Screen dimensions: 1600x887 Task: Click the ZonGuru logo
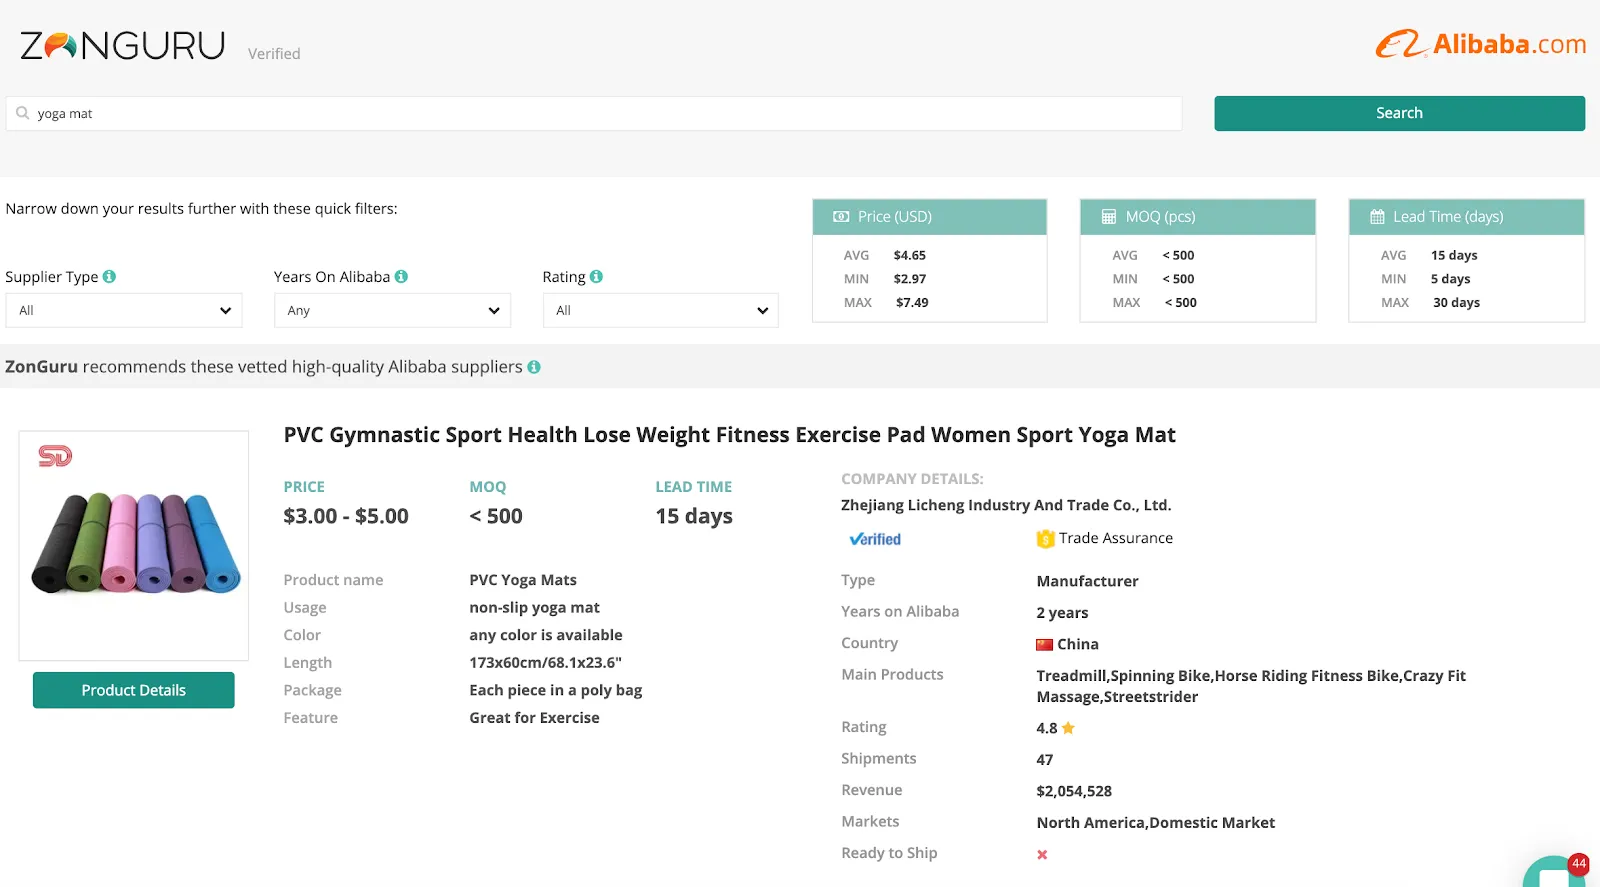tap(122, 46)
